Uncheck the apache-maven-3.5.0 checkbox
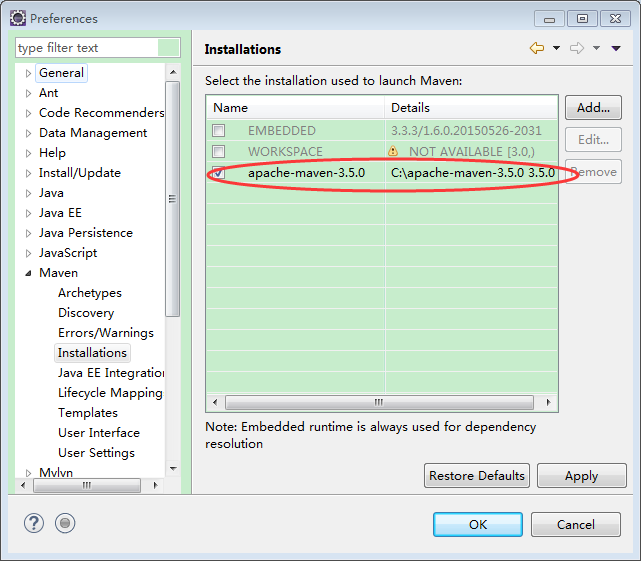Screen dimensions: 641x561 coord(218,173)
